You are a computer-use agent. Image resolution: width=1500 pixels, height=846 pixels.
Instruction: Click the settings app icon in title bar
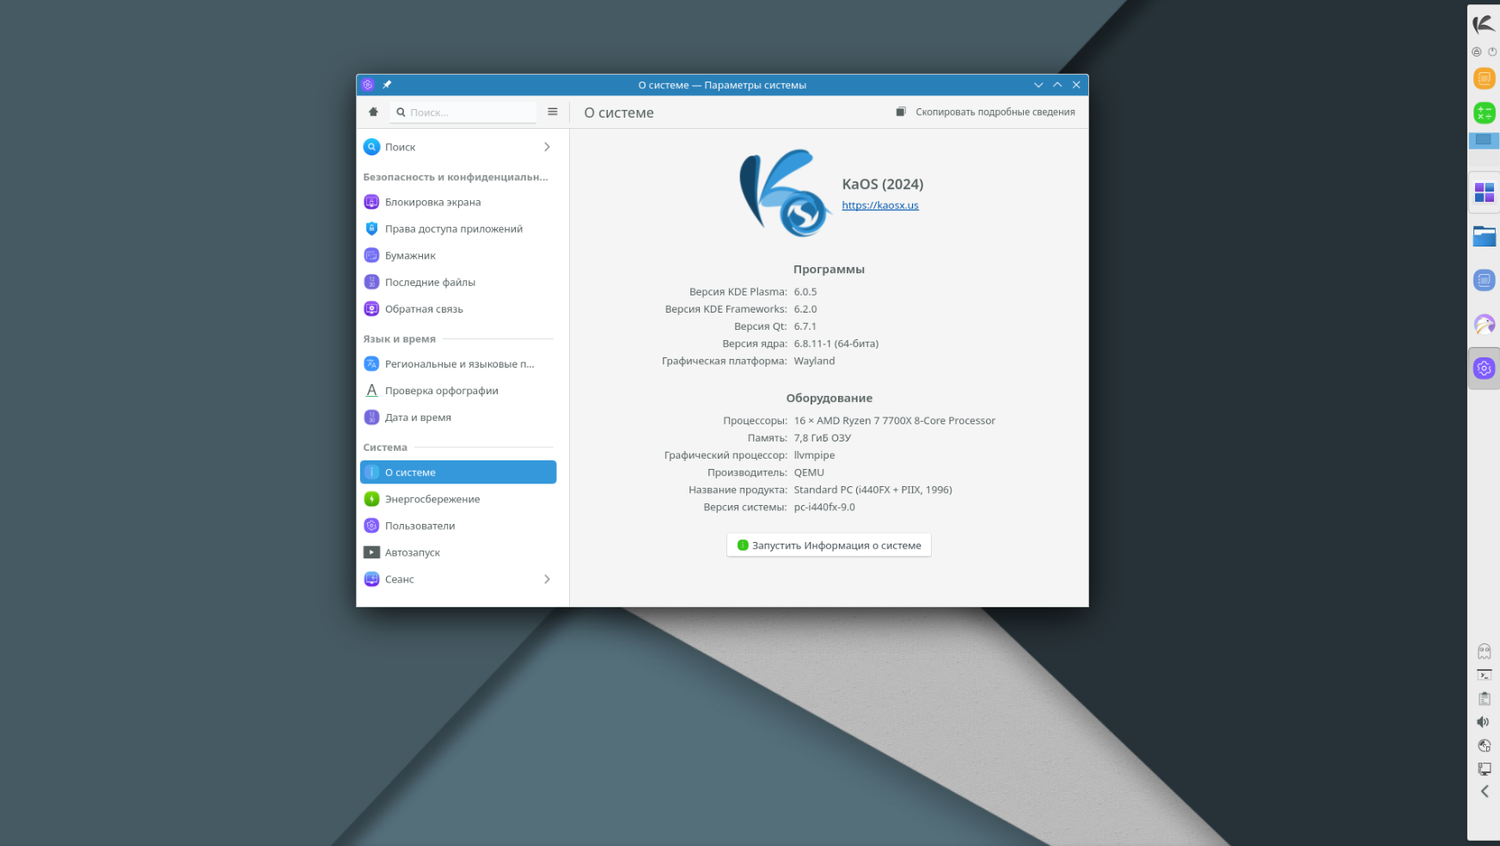click(x=368, y=85)
